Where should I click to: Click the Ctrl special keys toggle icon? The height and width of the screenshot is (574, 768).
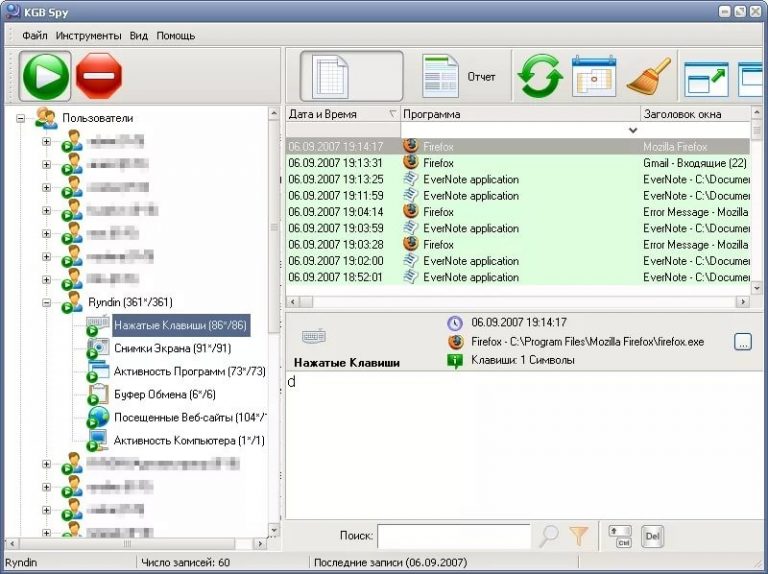coord(620,536)
